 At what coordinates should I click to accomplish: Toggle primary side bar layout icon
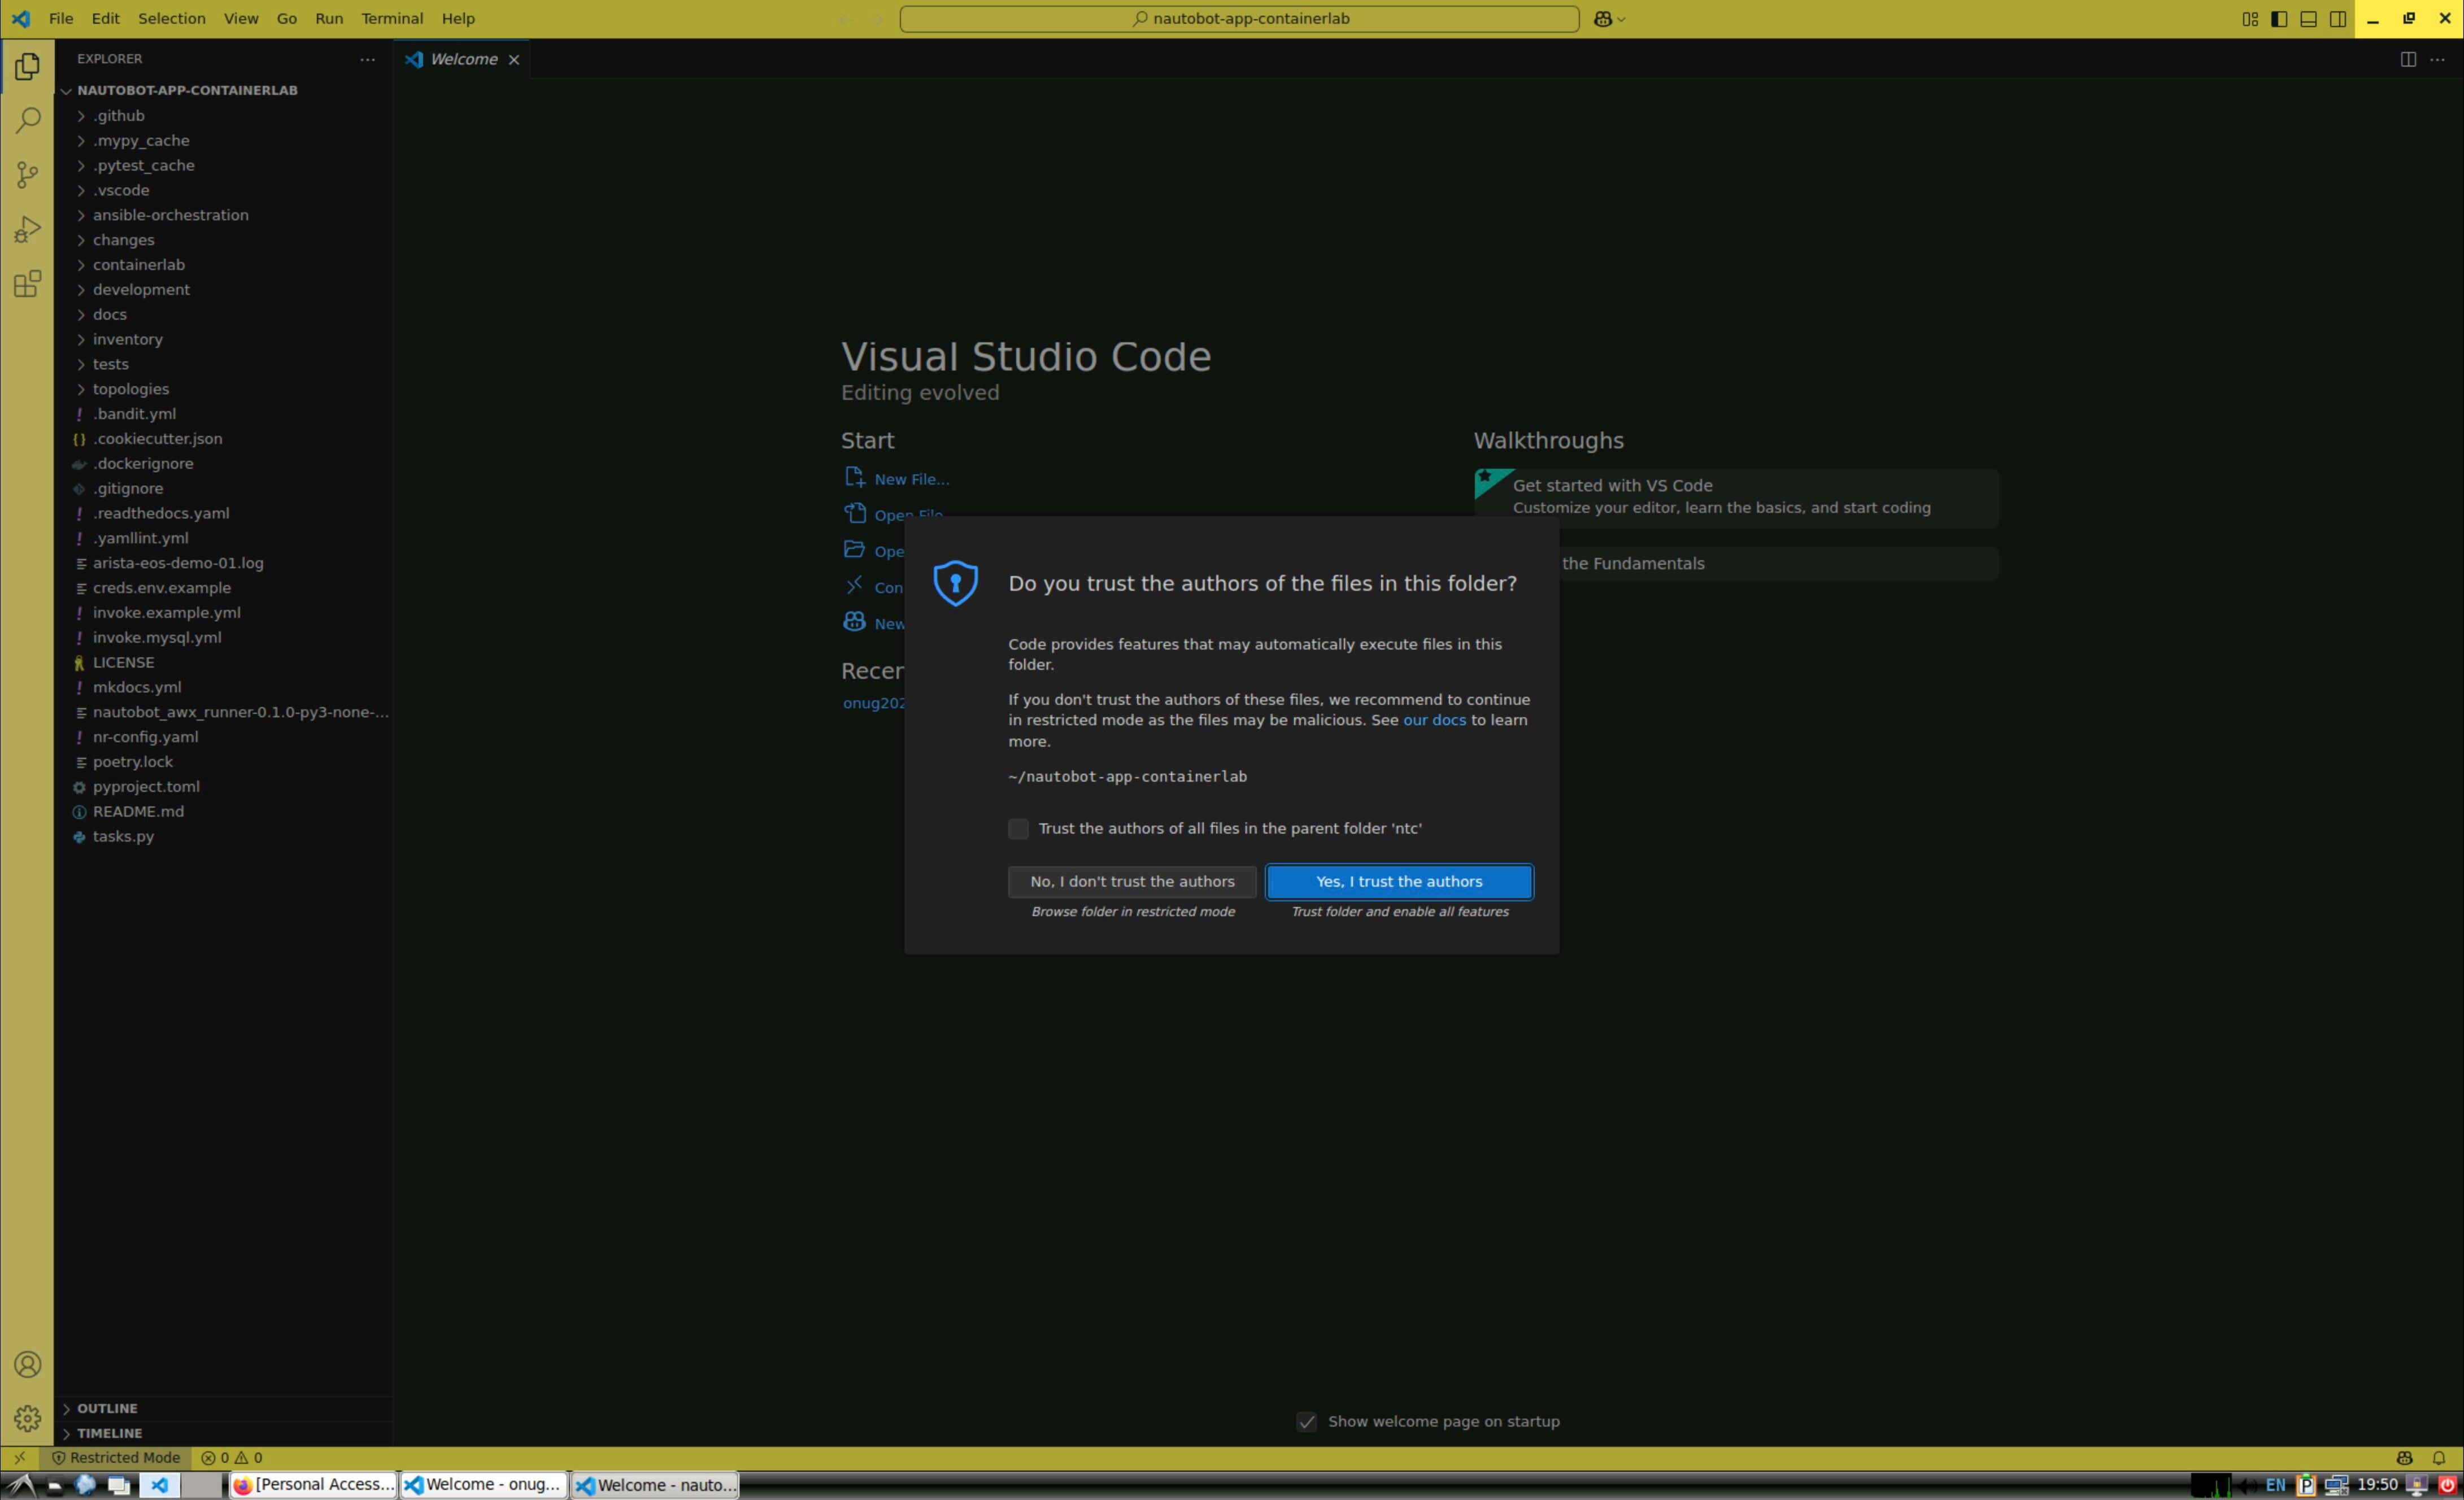[2279, 19]
